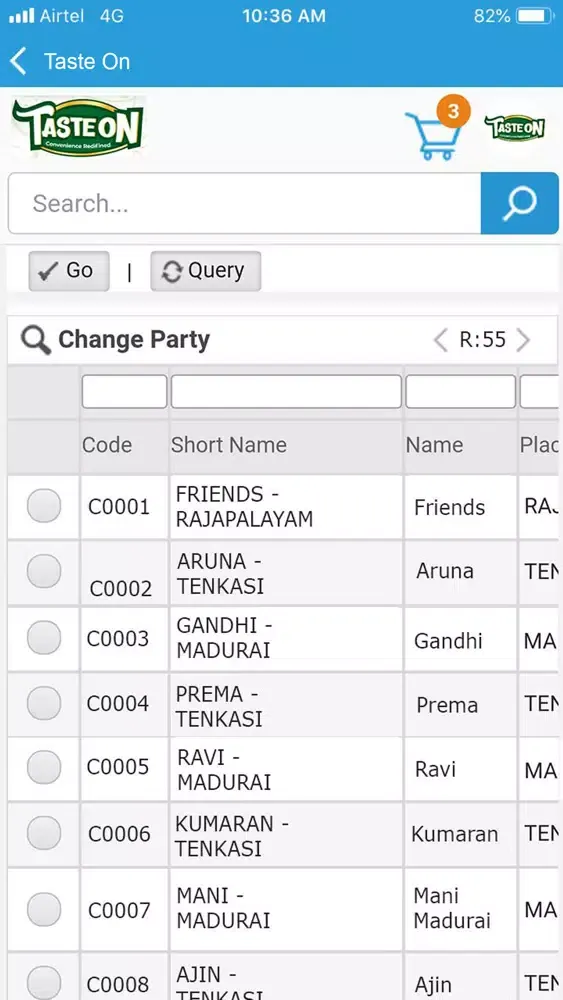
Task: Click the Code column header
Action: 107,445
